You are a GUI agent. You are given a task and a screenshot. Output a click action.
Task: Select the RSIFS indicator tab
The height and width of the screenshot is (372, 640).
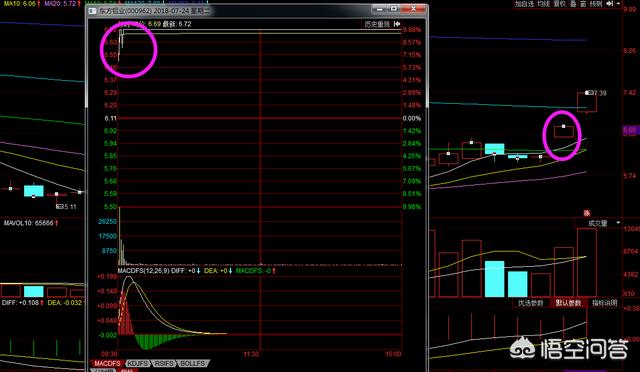(x=164, y=363)
